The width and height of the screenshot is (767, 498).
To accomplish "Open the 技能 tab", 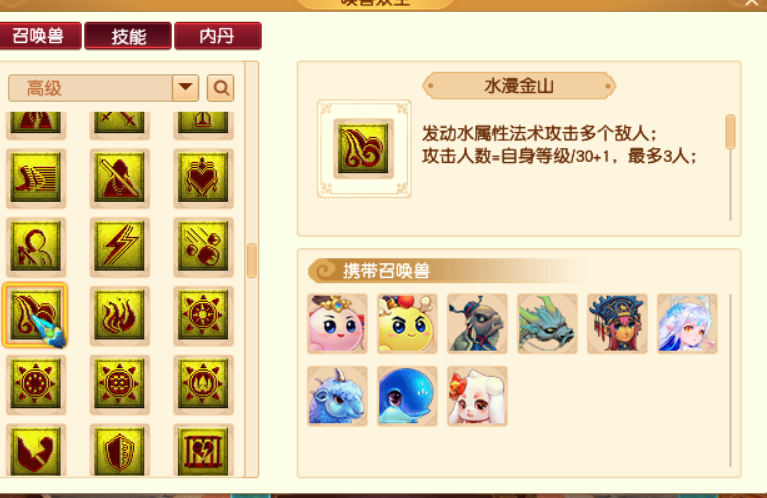I will click(128, 36).
